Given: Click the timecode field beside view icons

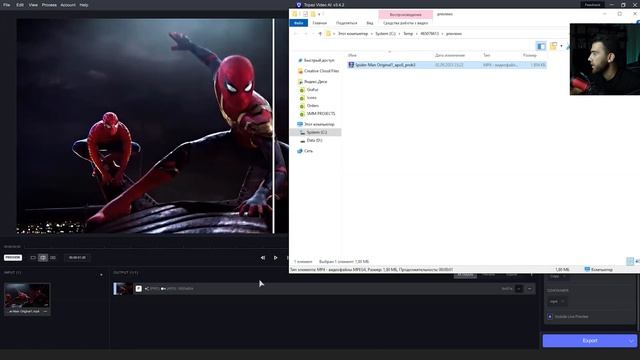Looking at the screenshot, I should pos(77,258).
